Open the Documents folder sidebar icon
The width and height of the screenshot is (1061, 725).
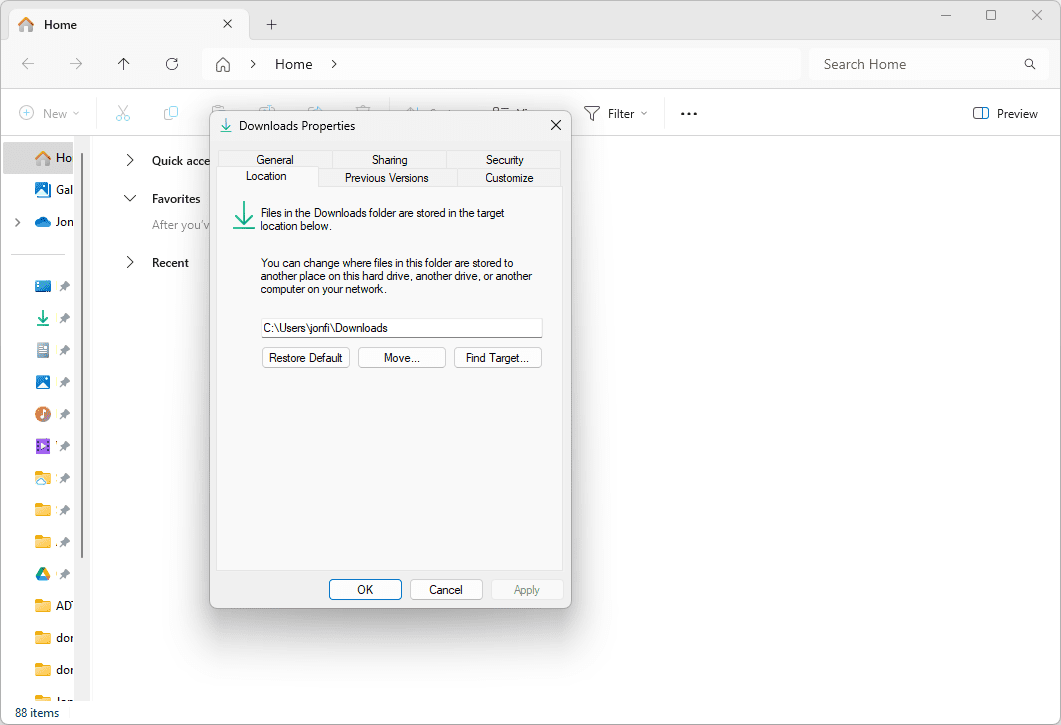(43, 350)
